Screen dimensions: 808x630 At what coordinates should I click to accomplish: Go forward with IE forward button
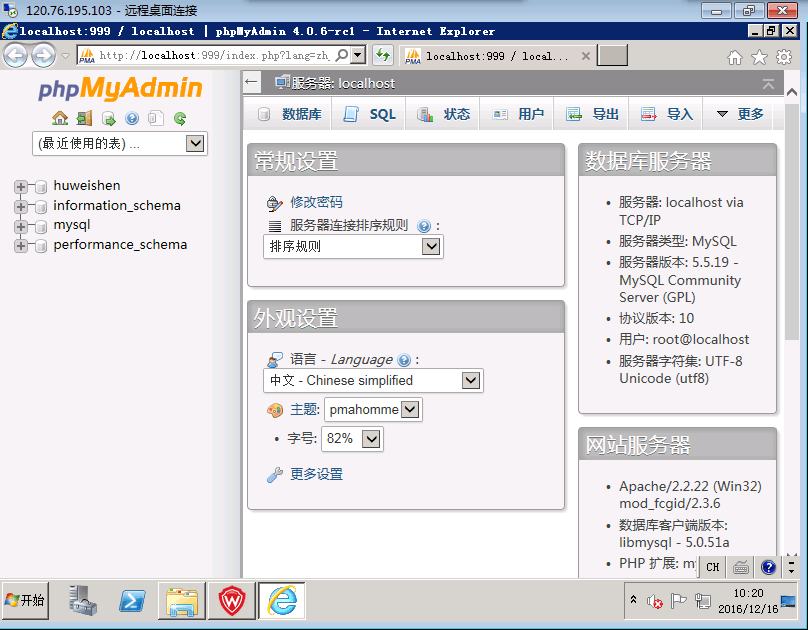click(x=43, y=55)
